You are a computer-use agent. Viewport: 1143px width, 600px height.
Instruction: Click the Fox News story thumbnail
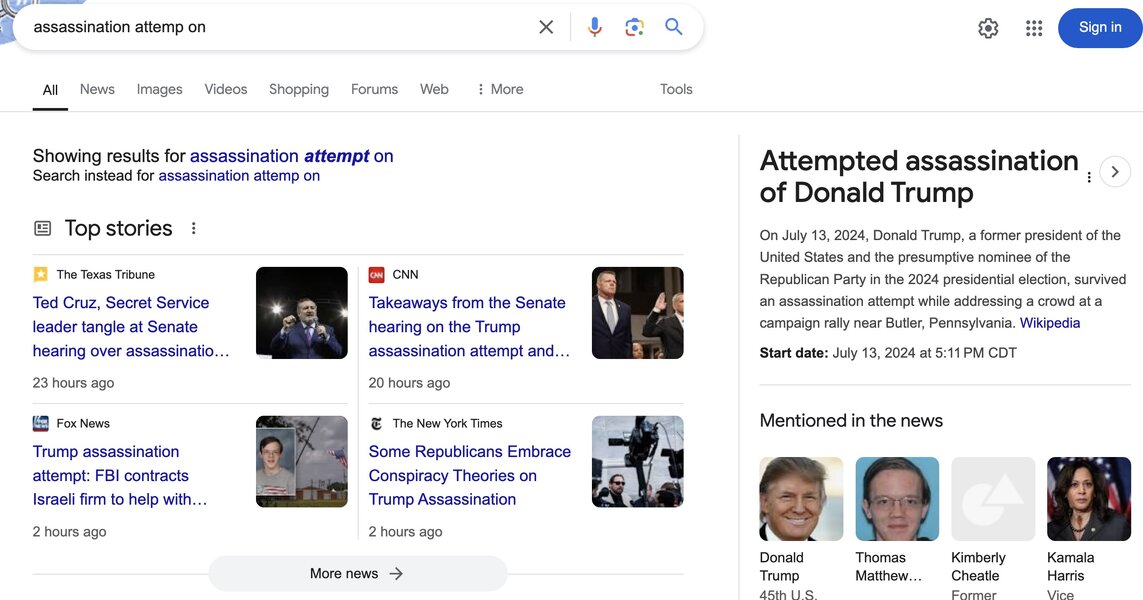click(302, 461)
